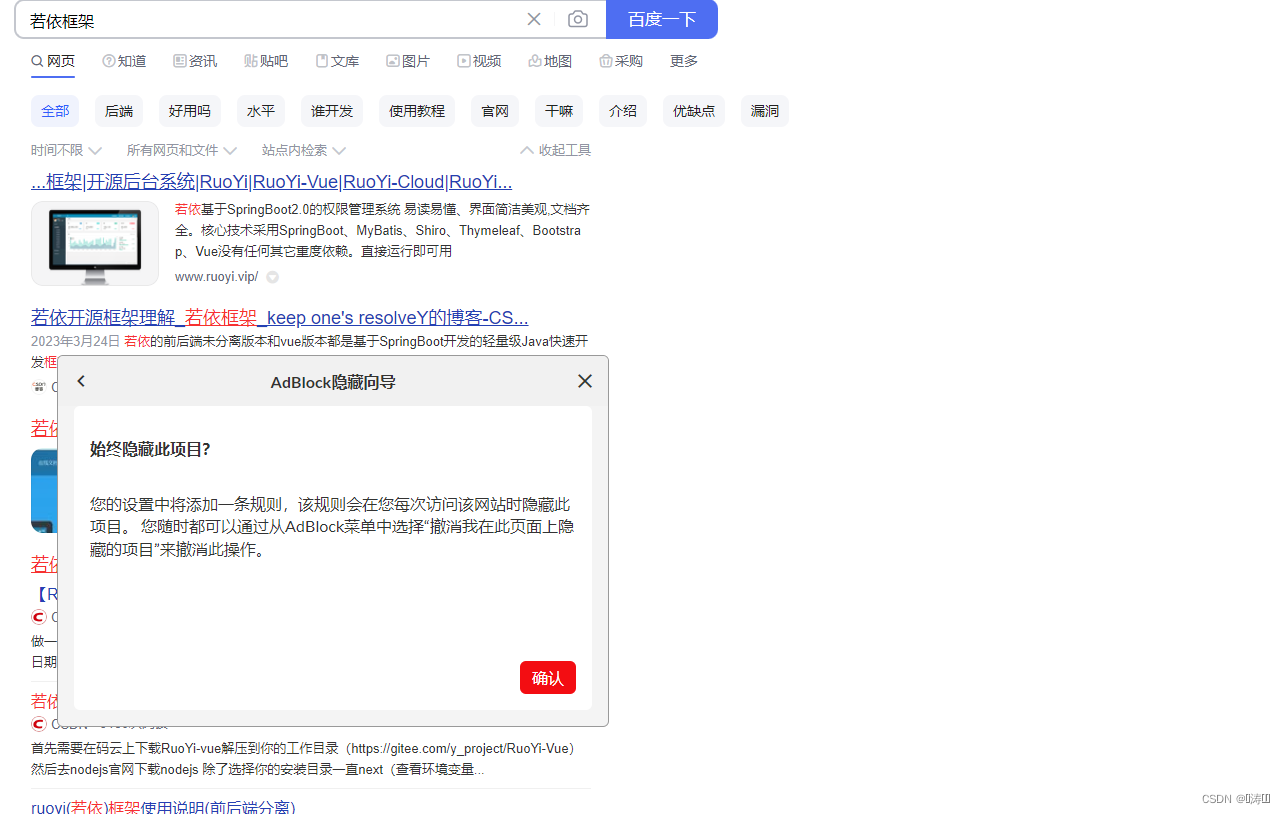Image resolution: width=1285 pixels, height=814 pixels.
Task: Select the 后端 filter chip
Action: coord(119,111)
